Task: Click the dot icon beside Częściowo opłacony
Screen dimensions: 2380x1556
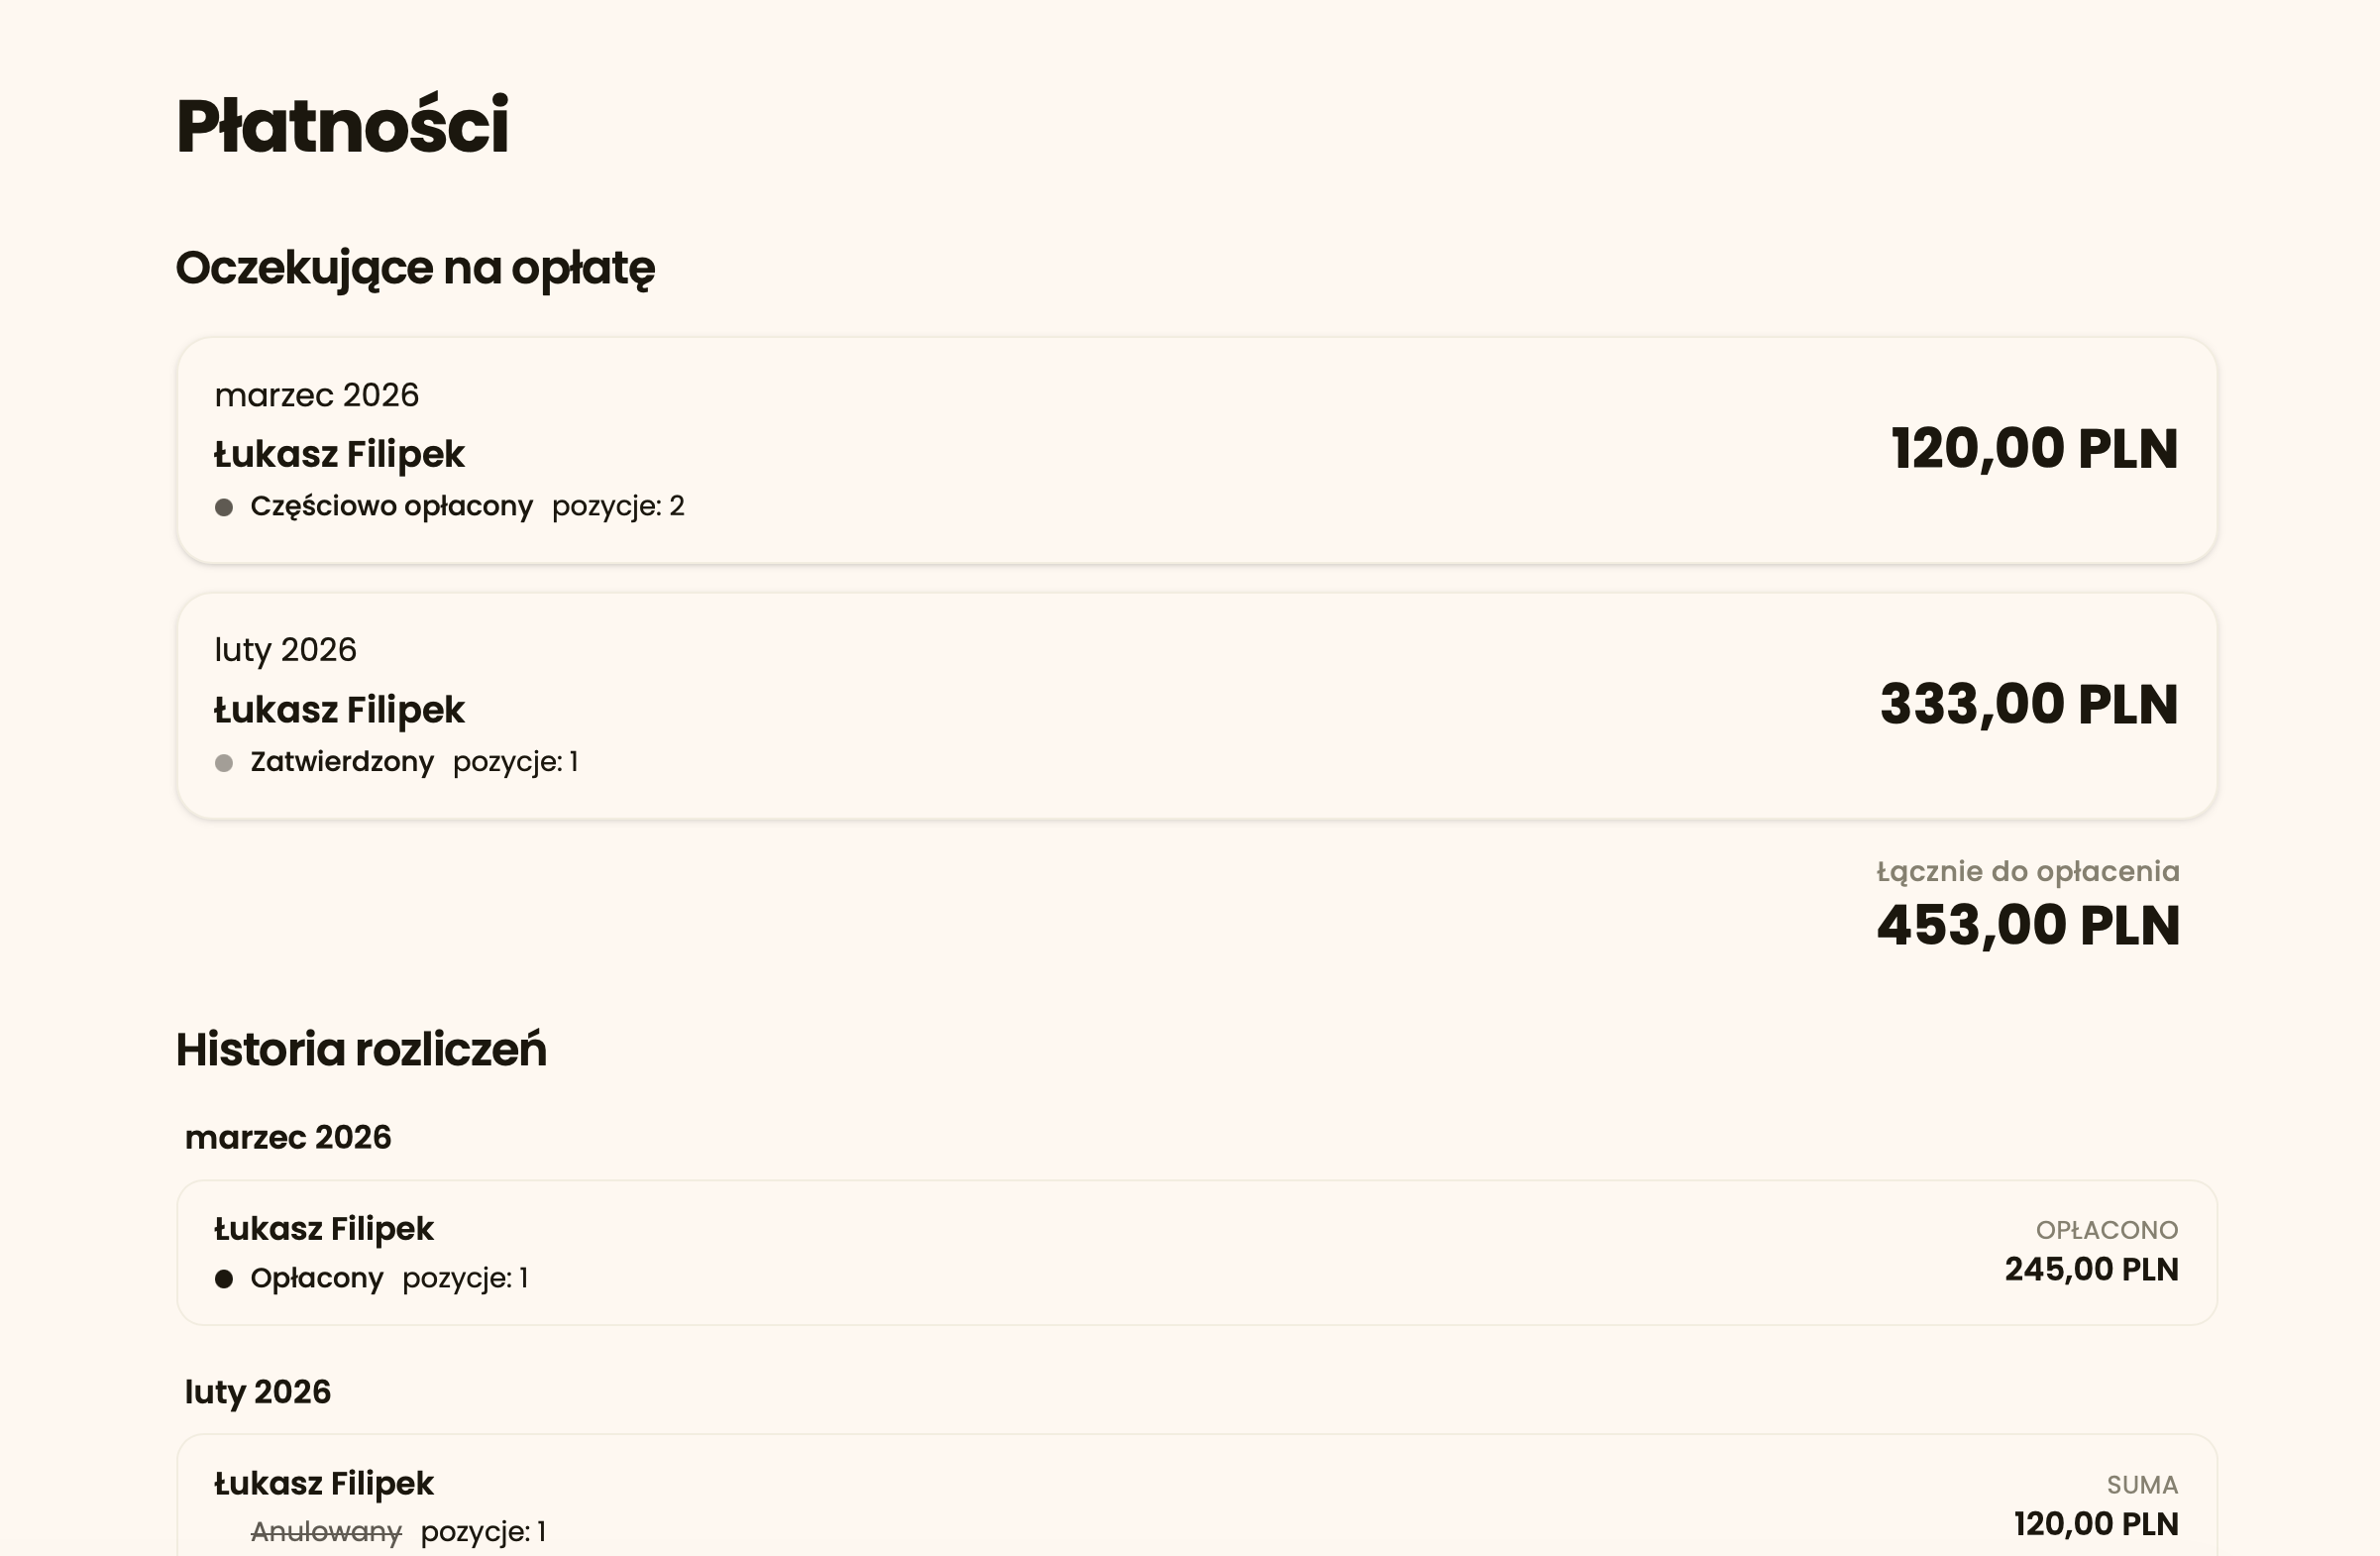Action: click(x=224, y=508)
